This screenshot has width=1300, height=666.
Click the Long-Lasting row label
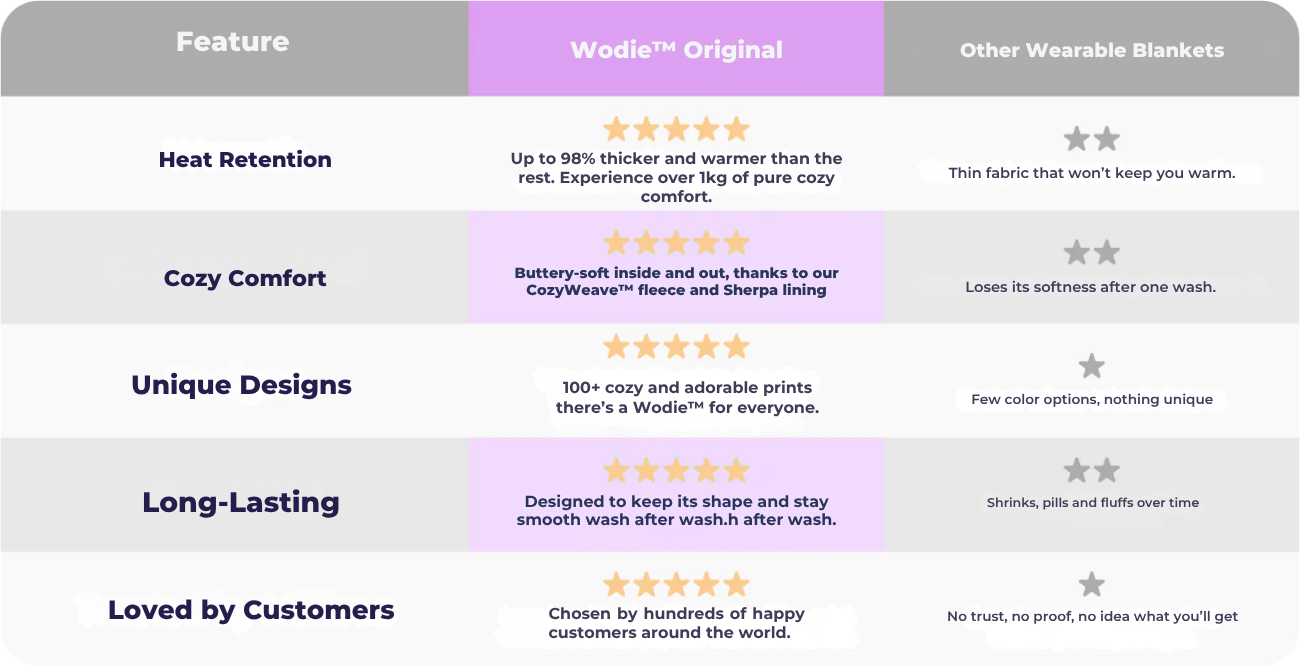point(241,502)
